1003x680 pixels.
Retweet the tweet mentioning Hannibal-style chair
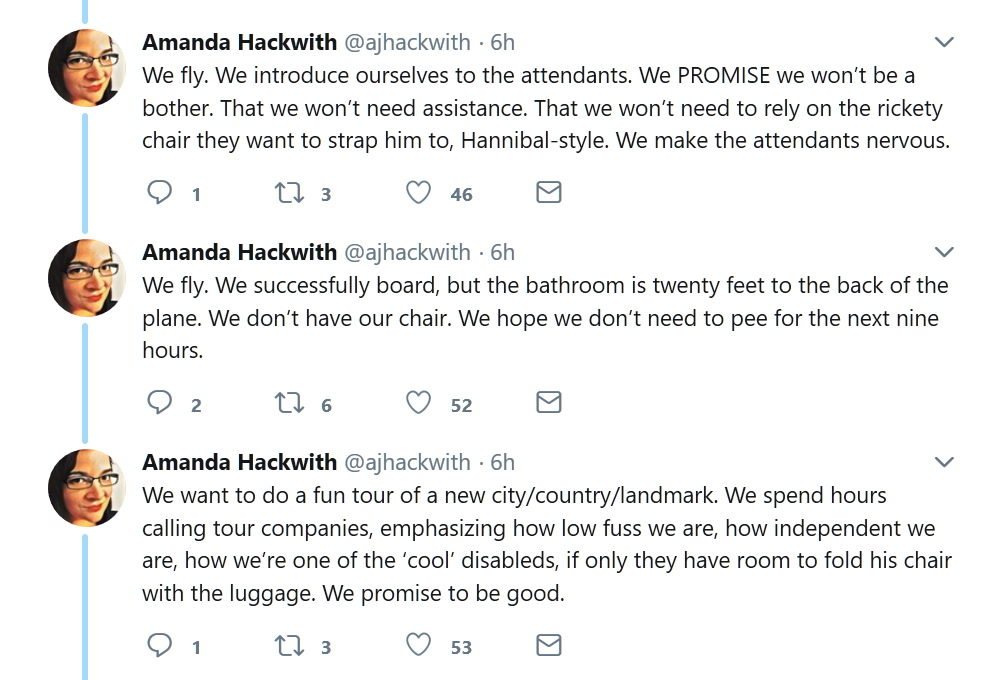pyautogui.click(x=289, y=193)
